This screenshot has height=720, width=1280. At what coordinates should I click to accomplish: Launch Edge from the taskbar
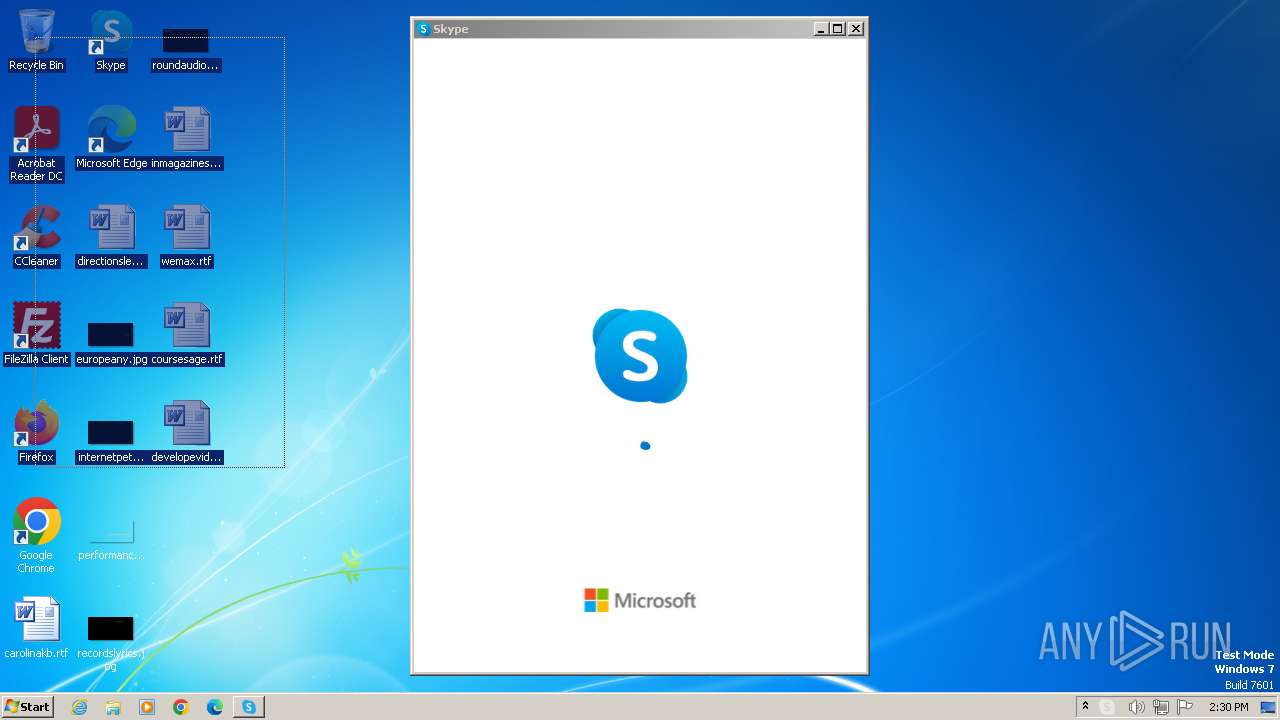215,707
